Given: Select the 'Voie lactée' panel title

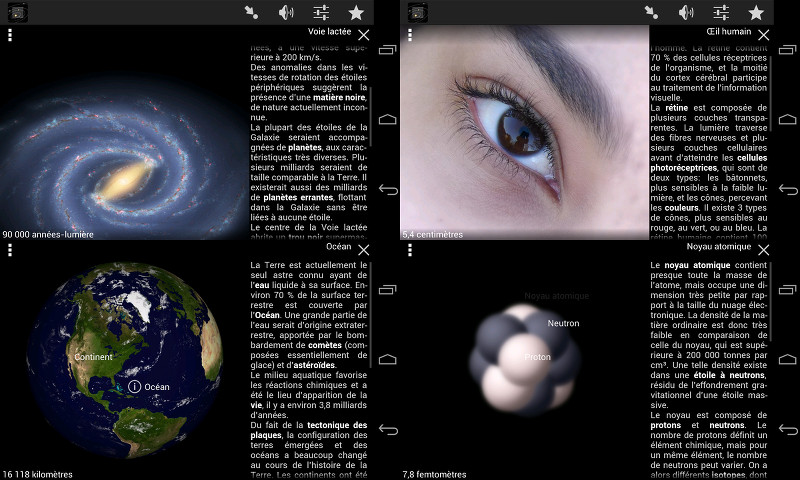Looking at the screenshot, I should click(x=329, y=32).
